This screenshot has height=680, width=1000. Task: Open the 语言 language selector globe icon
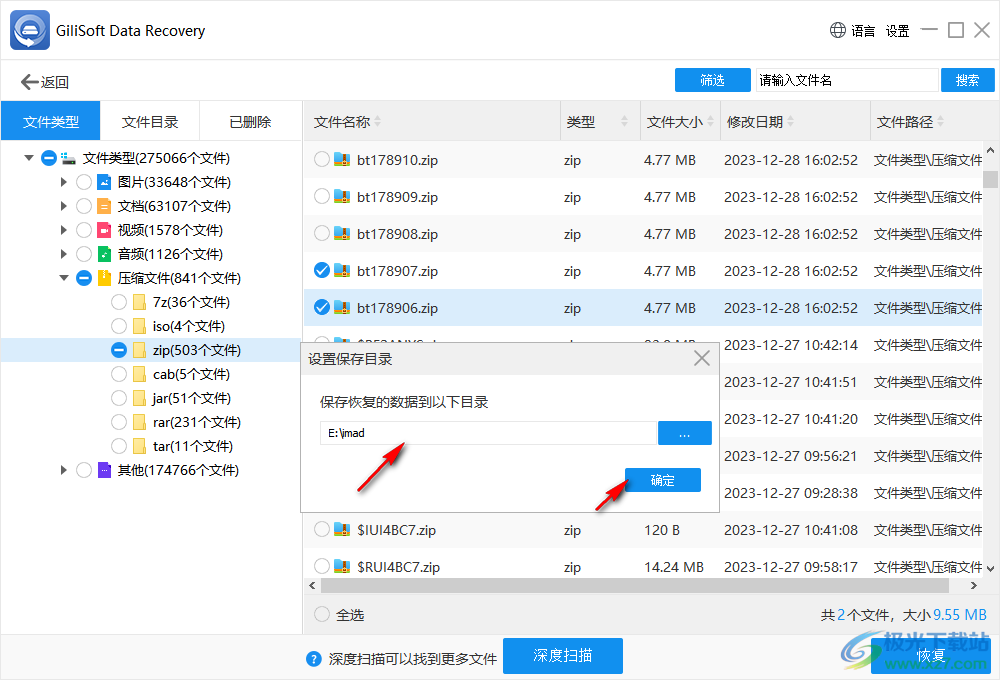point(836,30)
